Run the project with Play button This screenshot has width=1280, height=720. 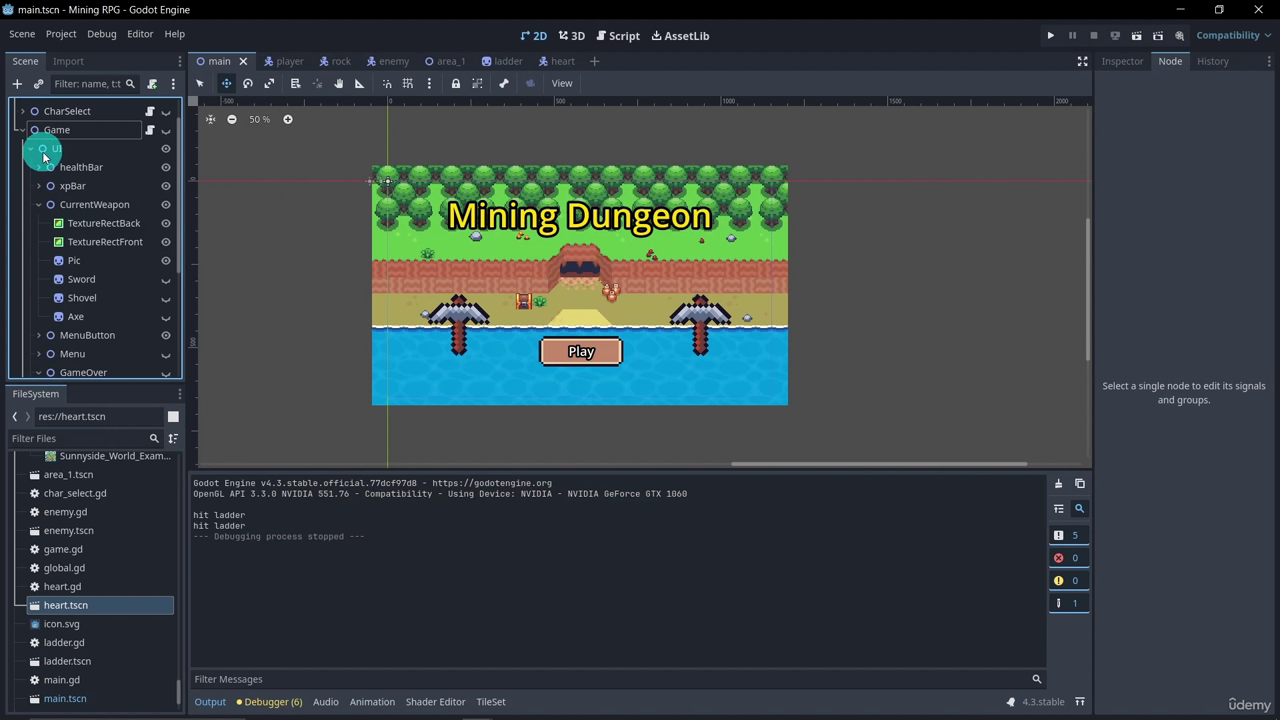(x=1050, y=35)
